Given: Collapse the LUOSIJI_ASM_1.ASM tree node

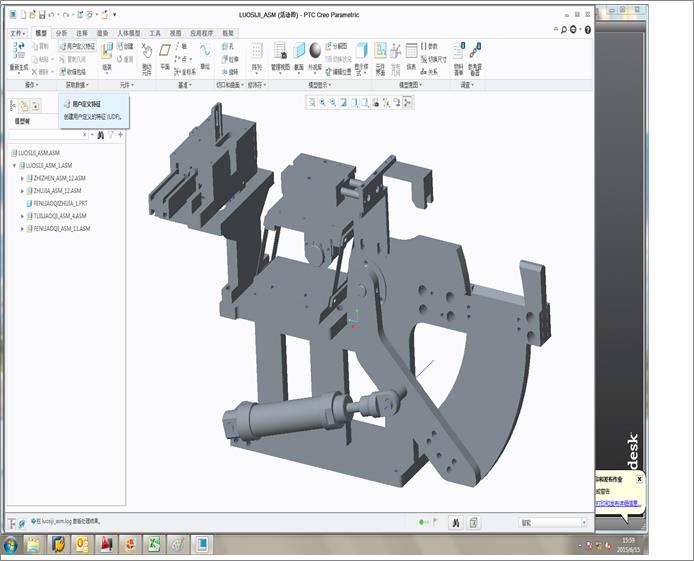Looking at the screenshot, I should pyautogui.click(x=14, y=165).
